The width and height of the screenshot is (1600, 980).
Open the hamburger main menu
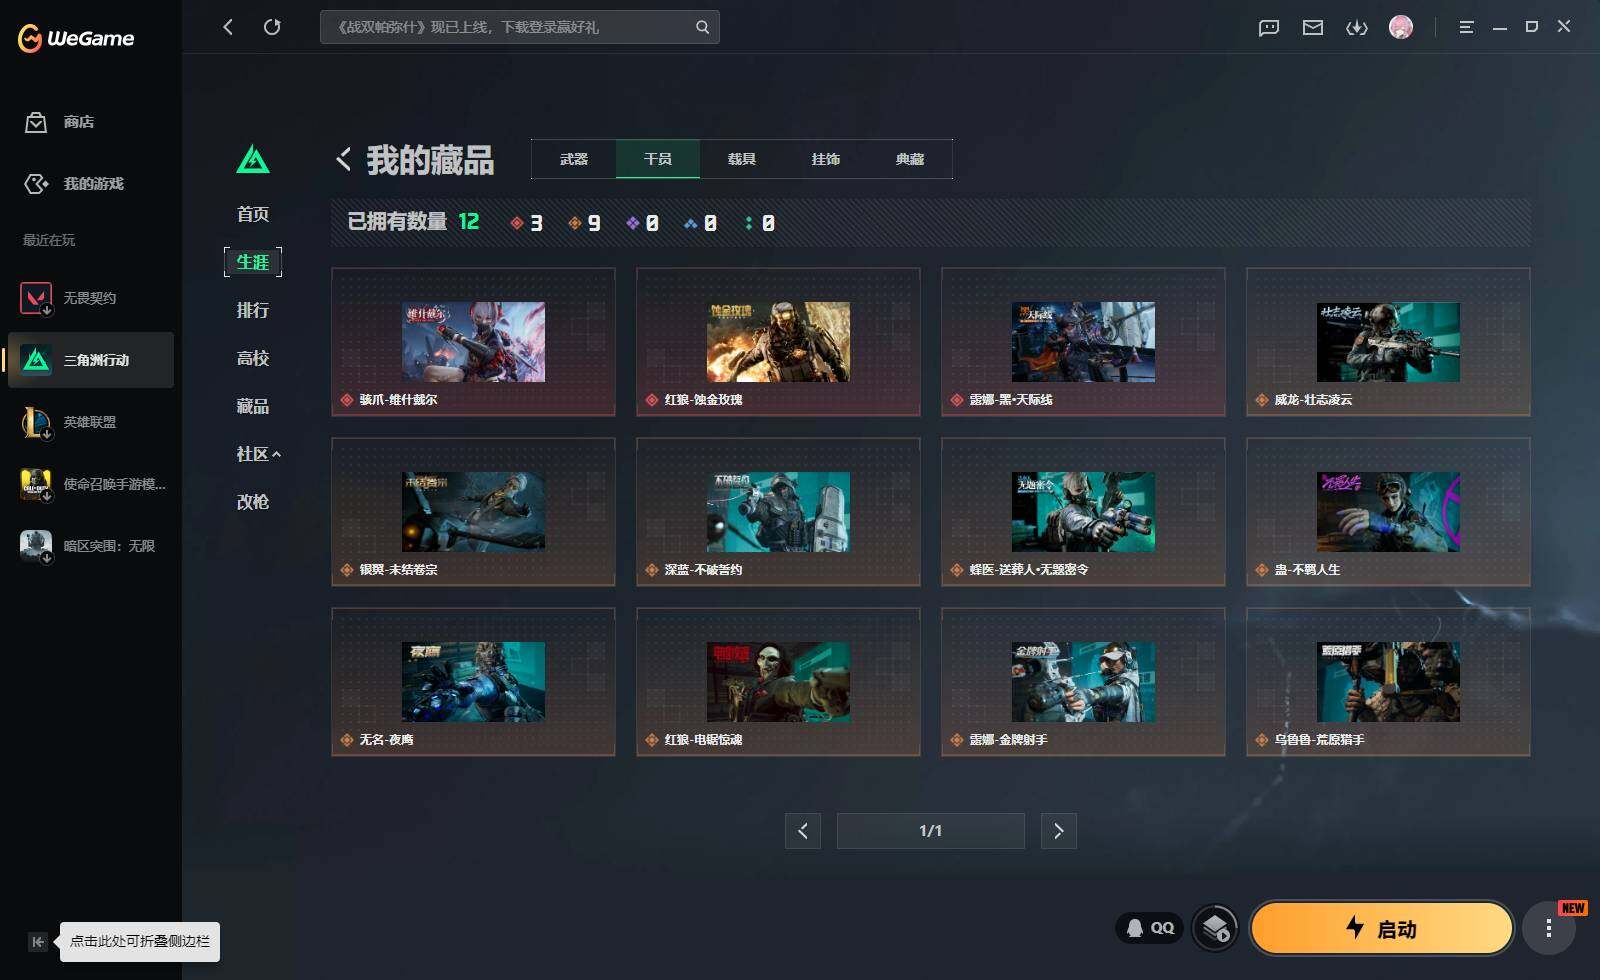1466,27
